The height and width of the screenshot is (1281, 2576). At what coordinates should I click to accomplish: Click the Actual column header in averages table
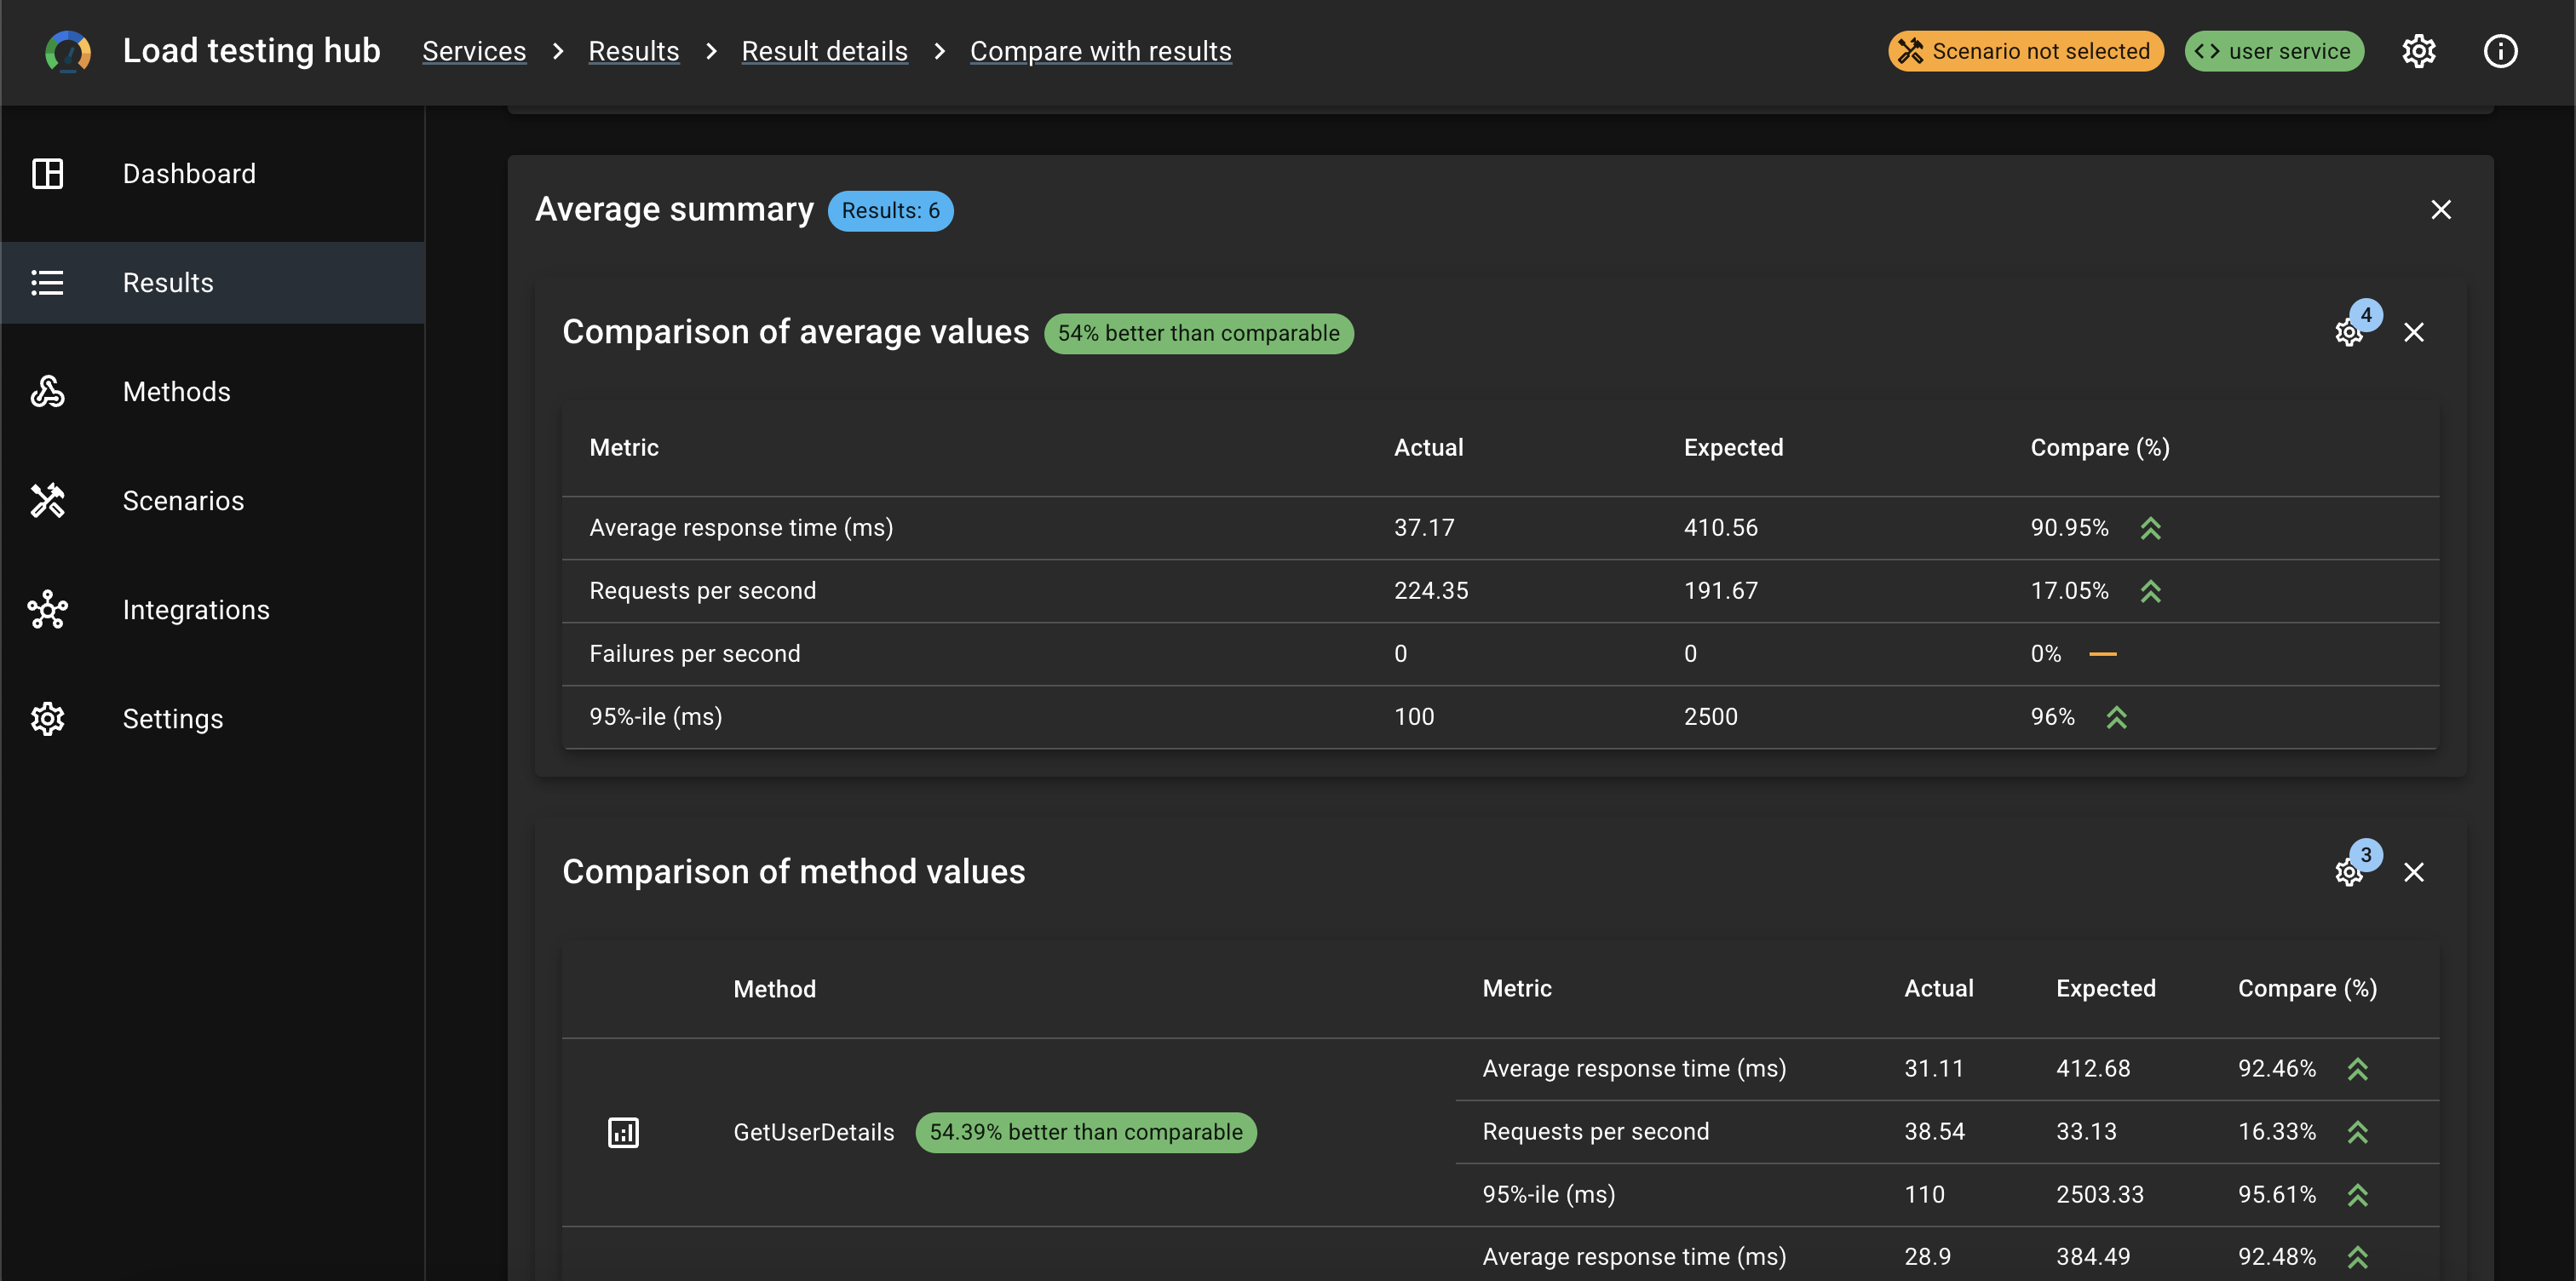coord(1428,448)
